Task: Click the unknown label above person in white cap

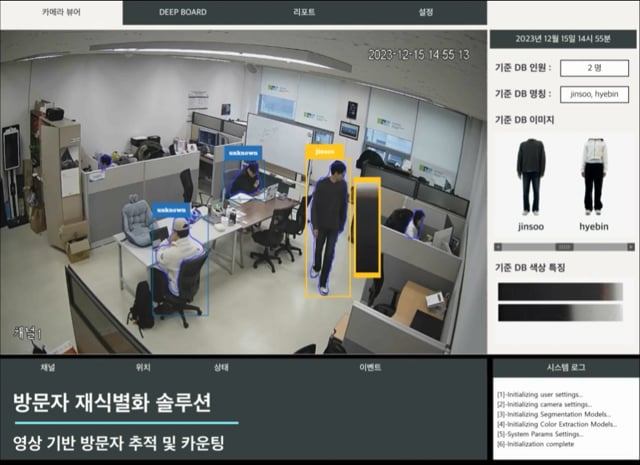Action: click(171, 210)
